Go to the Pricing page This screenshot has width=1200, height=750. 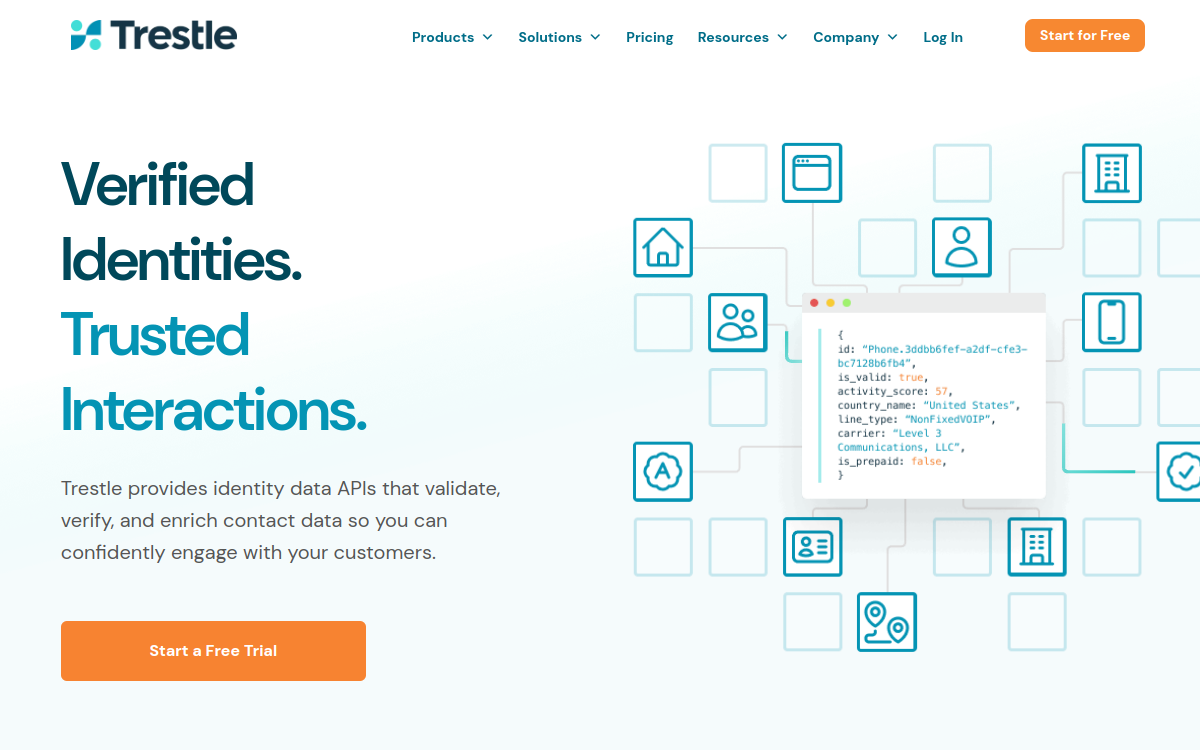[650, 37]
